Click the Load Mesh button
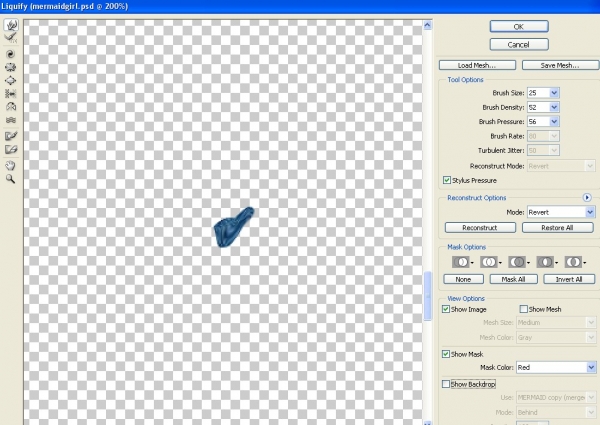Screen dimensions: 600x425 477,65
